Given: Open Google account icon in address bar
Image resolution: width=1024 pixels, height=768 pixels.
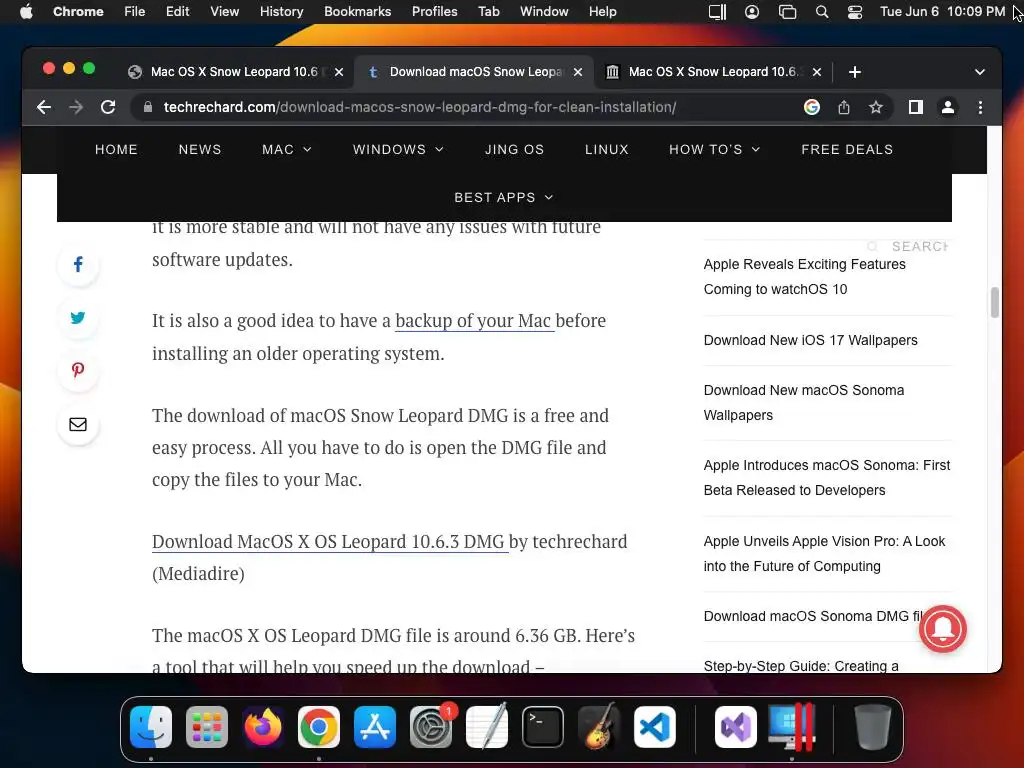Looking at the screenshot, I should pyautogui.click(x=812, y=107).
